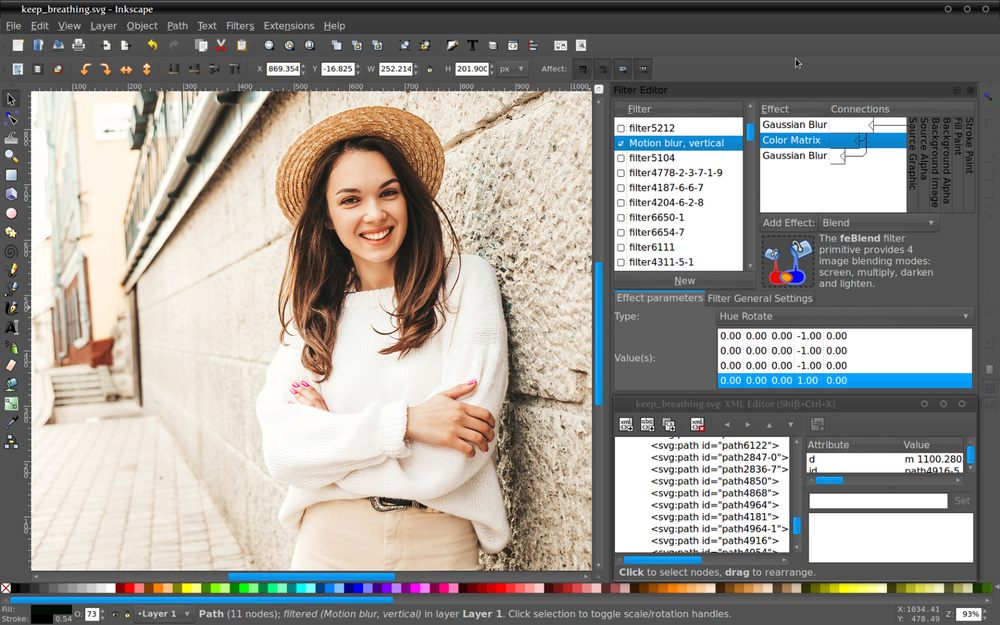Open the Type Hue Rotate dropdown
This screenshot has width=1000, height=625.
[843, 317]
